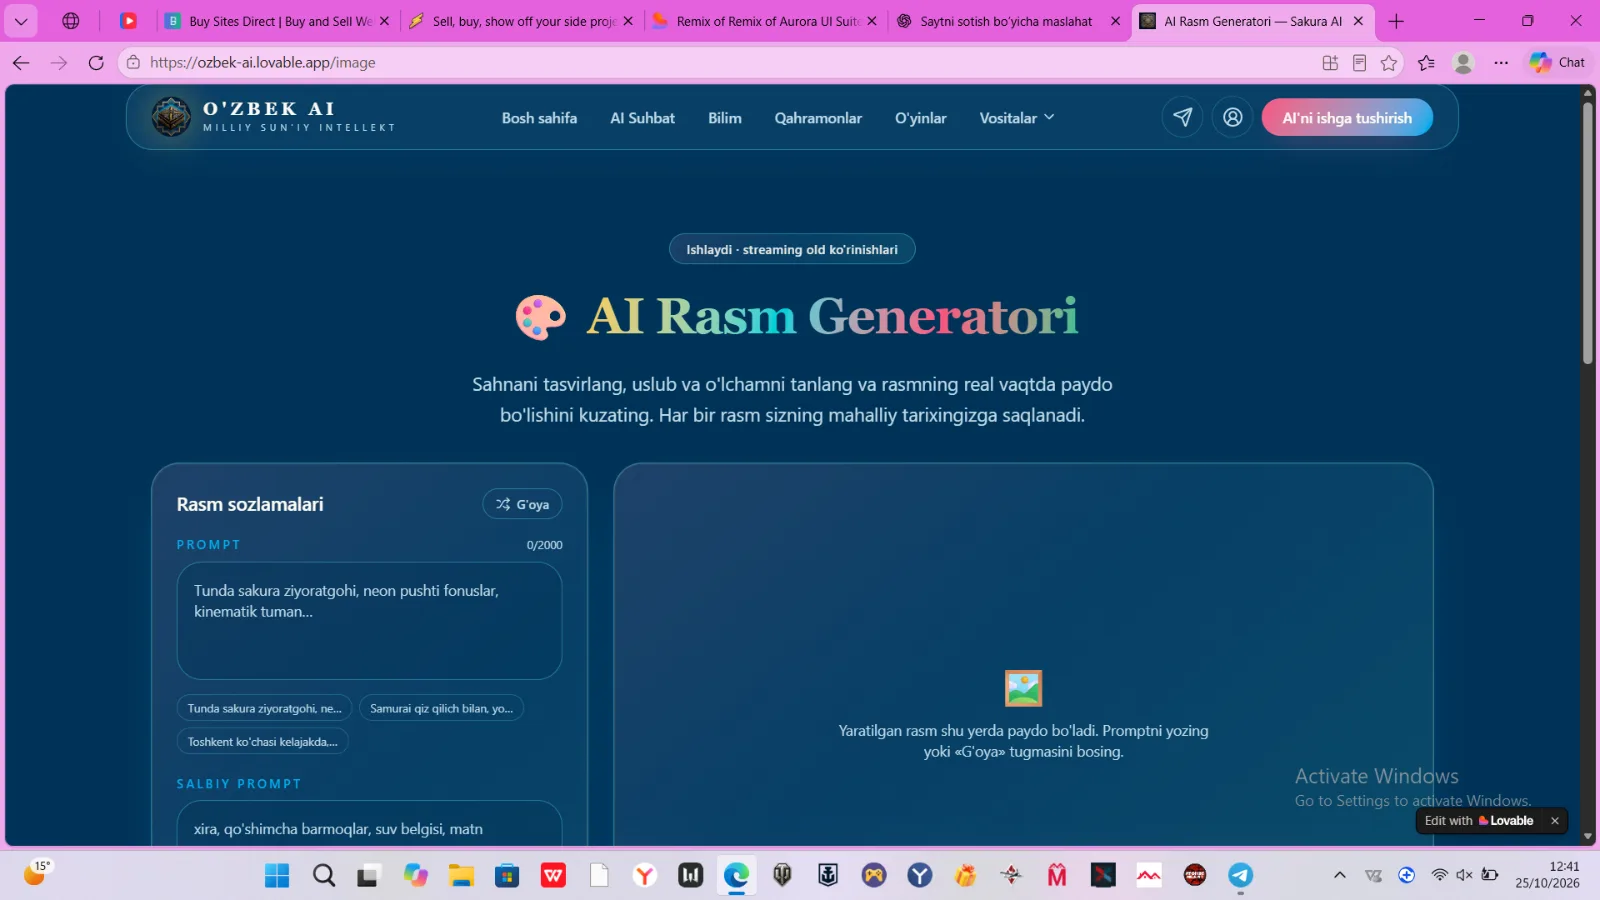Open Telegram from the taskbar
This screenshot has width=1600, height=900.
click(x=1241, y=876)
